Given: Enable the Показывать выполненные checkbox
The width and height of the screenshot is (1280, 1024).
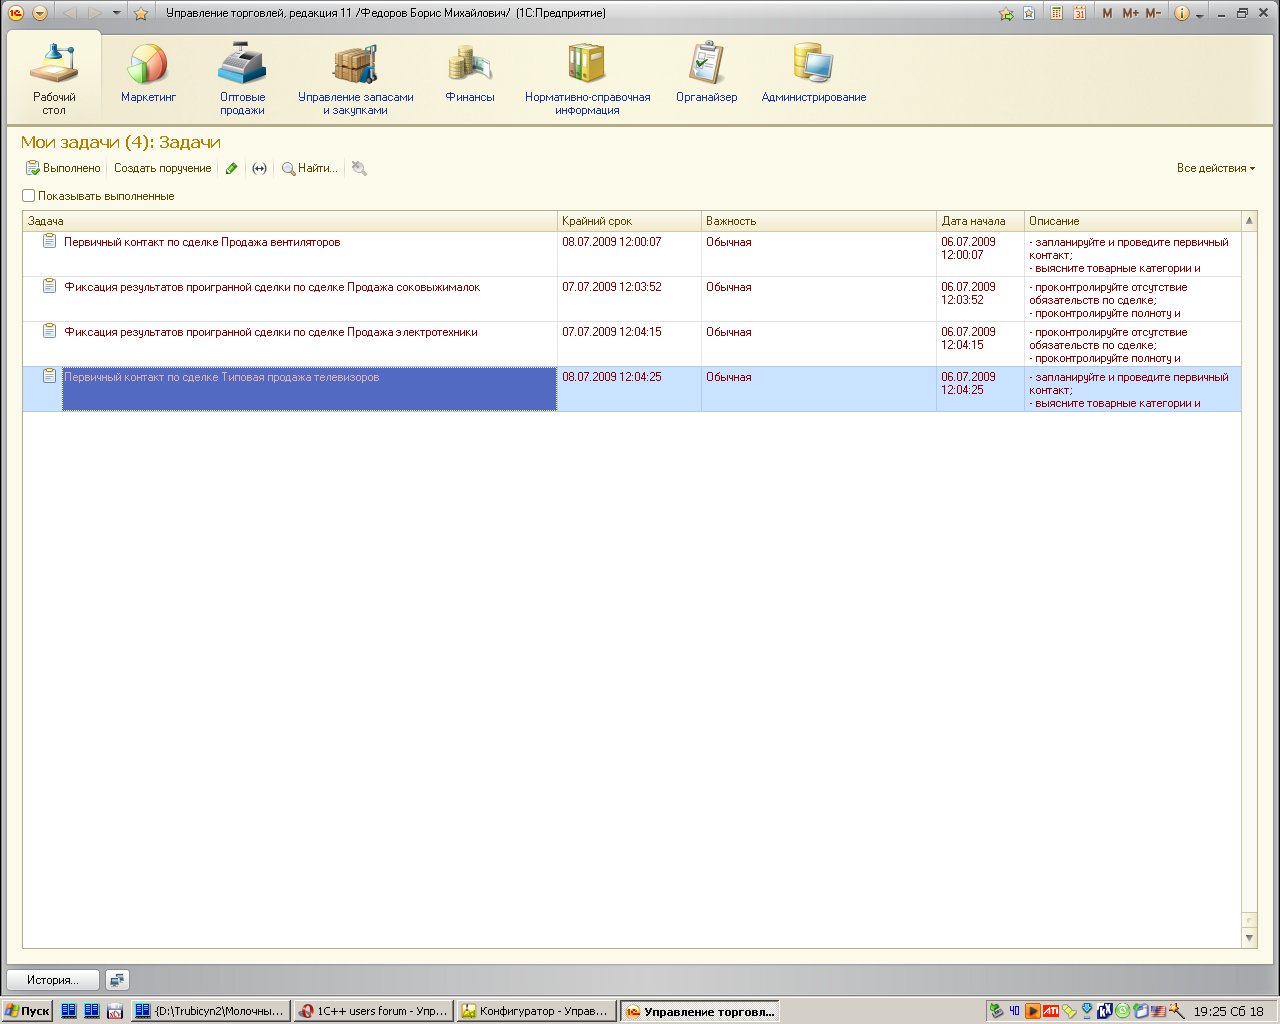Looking at the screenshot, I should click(29, 196).
